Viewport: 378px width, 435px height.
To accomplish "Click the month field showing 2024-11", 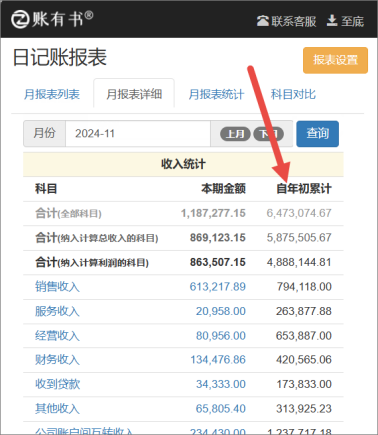I will coord(138,134).
